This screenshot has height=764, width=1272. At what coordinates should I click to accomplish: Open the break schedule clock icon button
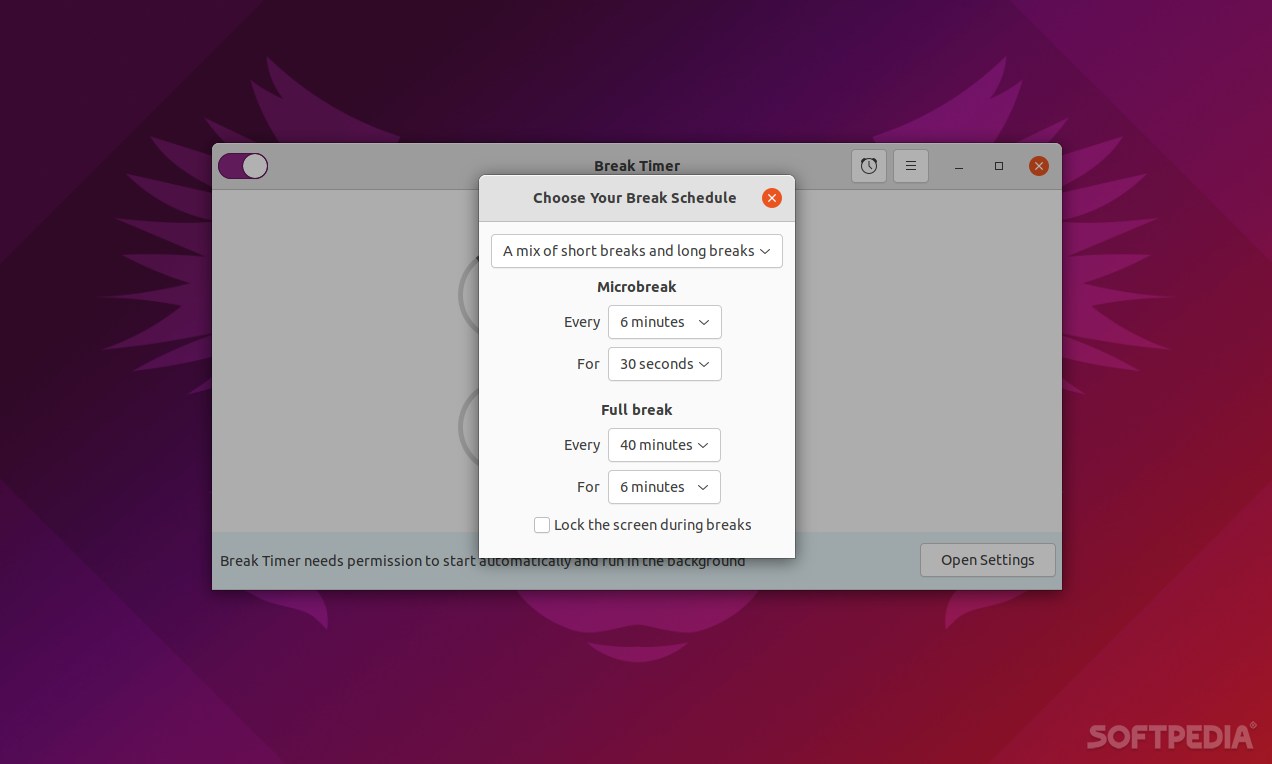[869, 166]
